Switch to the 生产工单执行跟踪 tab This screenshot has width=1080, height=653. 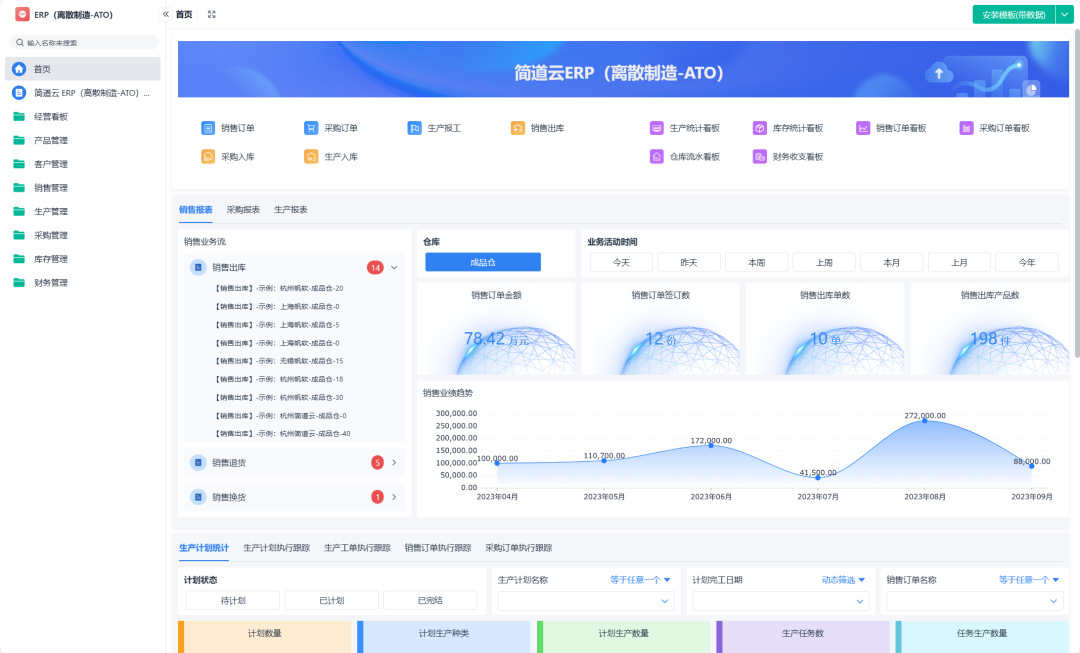[x=357, y=548]
